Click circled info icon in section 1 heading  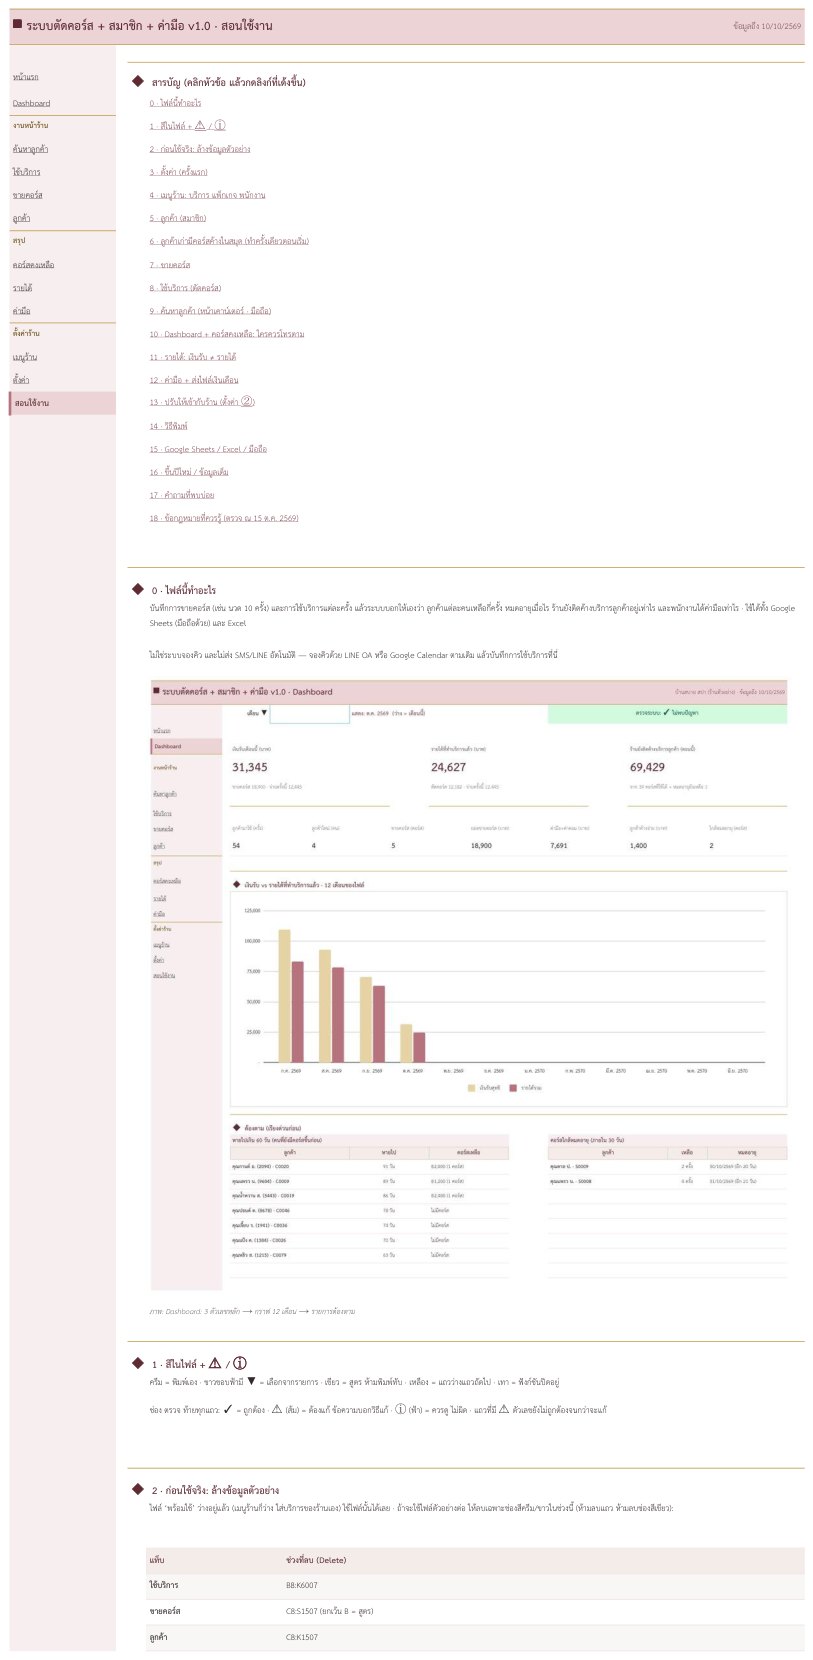pos(240,1363)
